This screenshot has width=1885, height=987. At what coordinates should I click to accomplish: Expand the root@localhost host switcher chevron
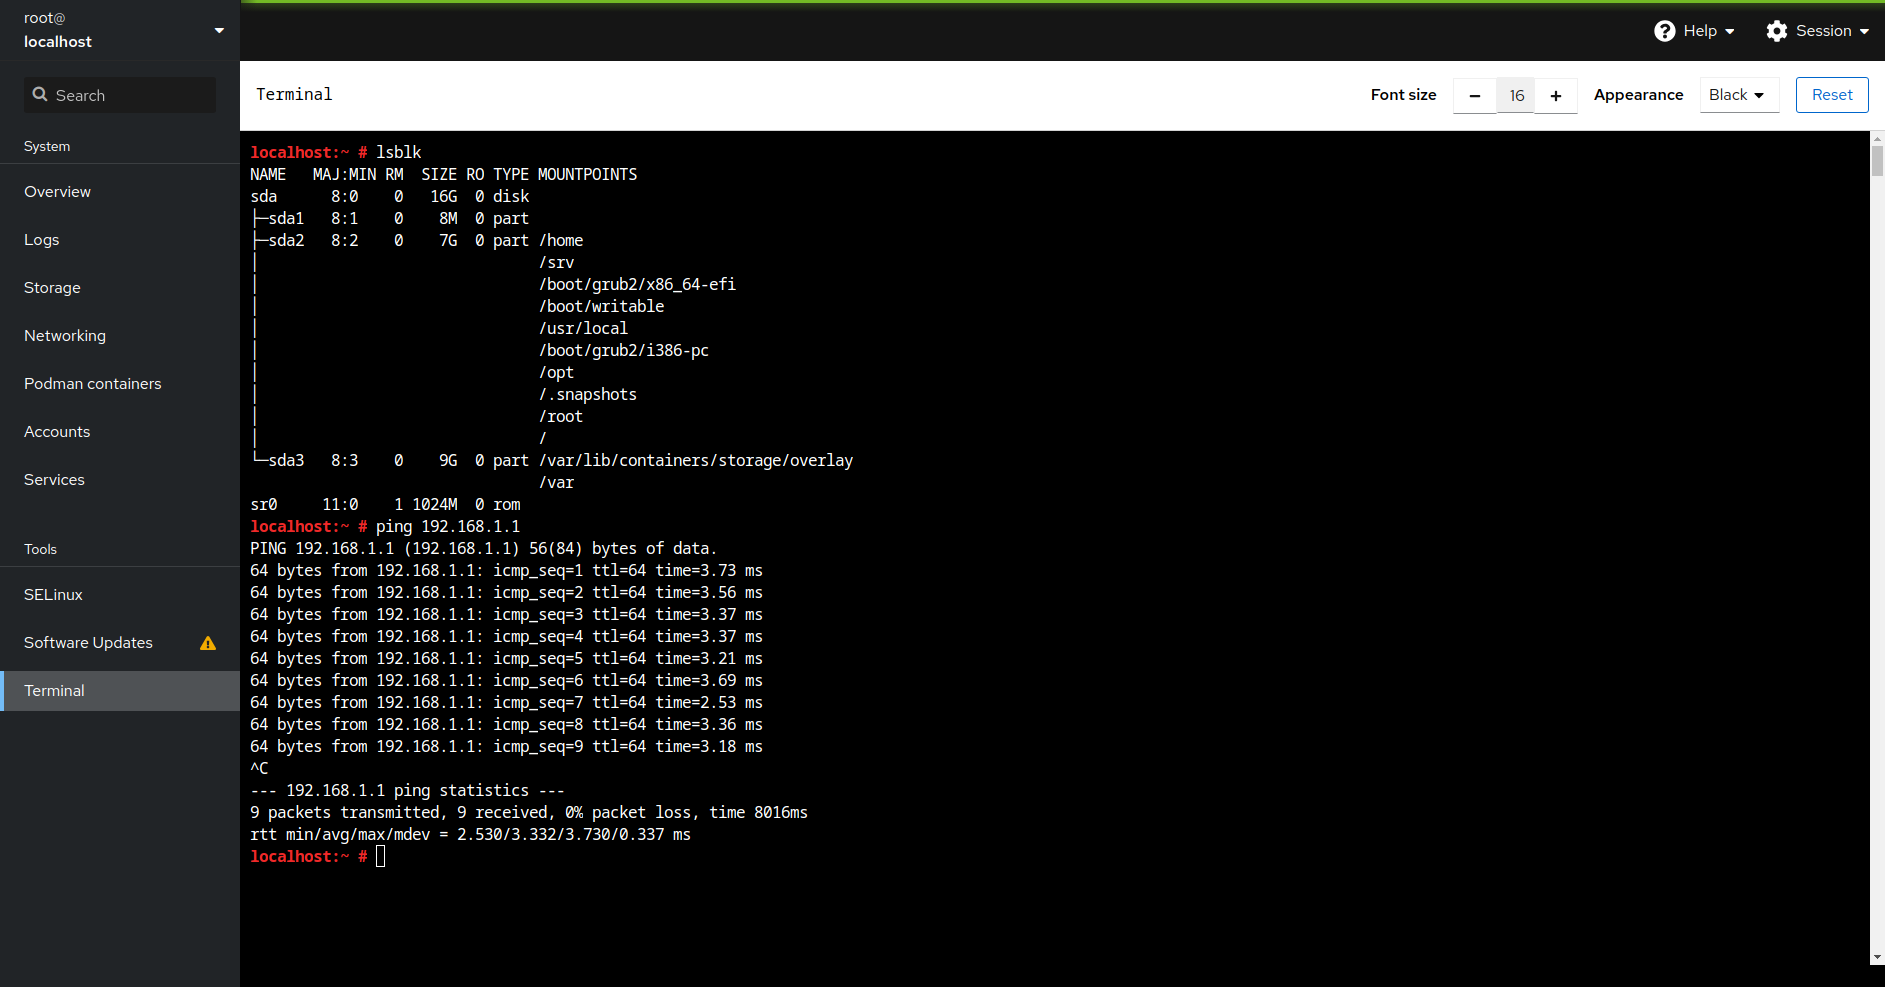pyautogui.click(x=218, y=30)
